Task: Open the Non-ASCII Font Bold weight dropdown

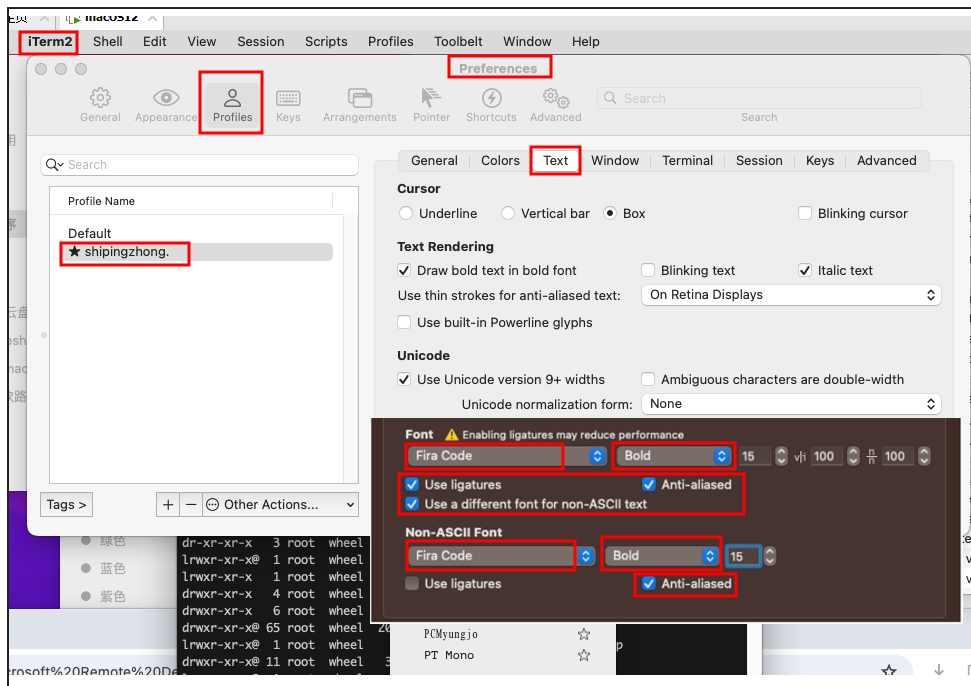Action: click(x=661, y=556)
